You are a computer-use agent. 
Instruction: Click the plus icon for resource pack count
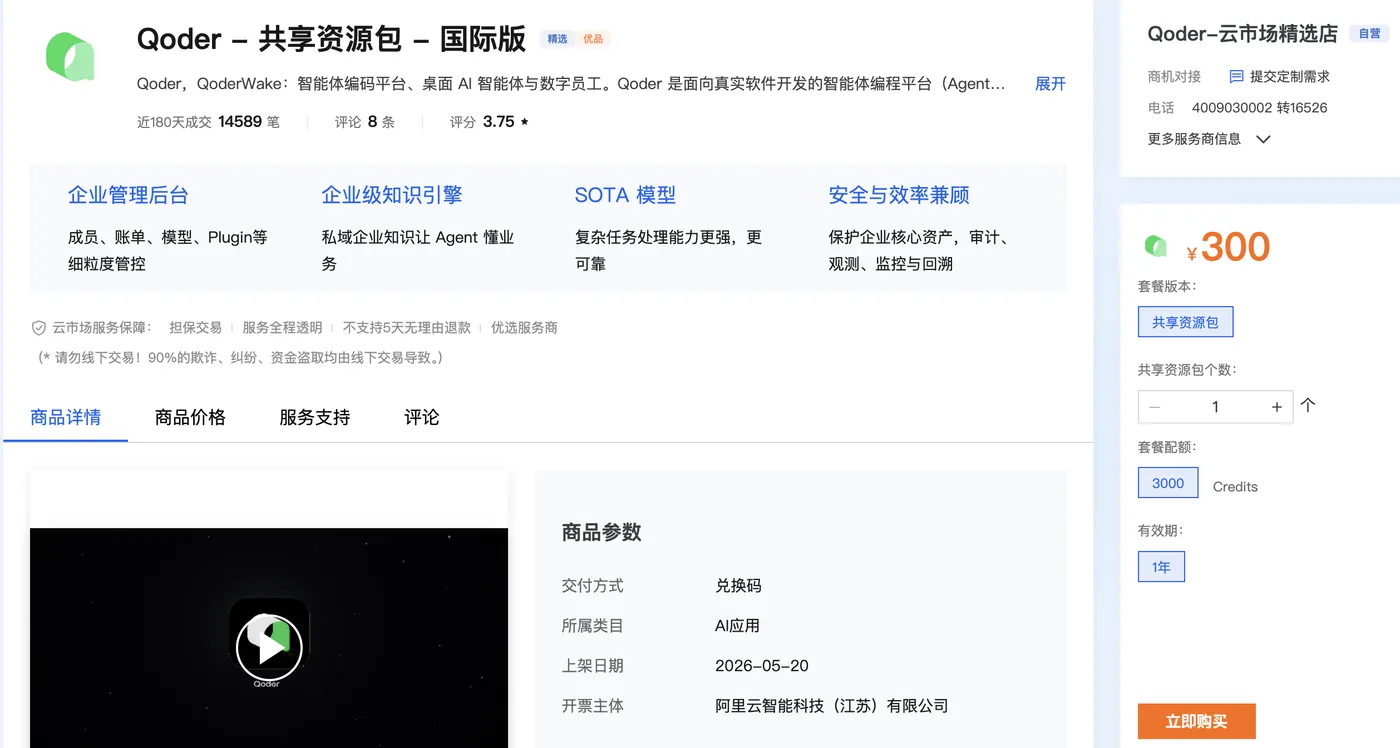tap(1276, 407)
